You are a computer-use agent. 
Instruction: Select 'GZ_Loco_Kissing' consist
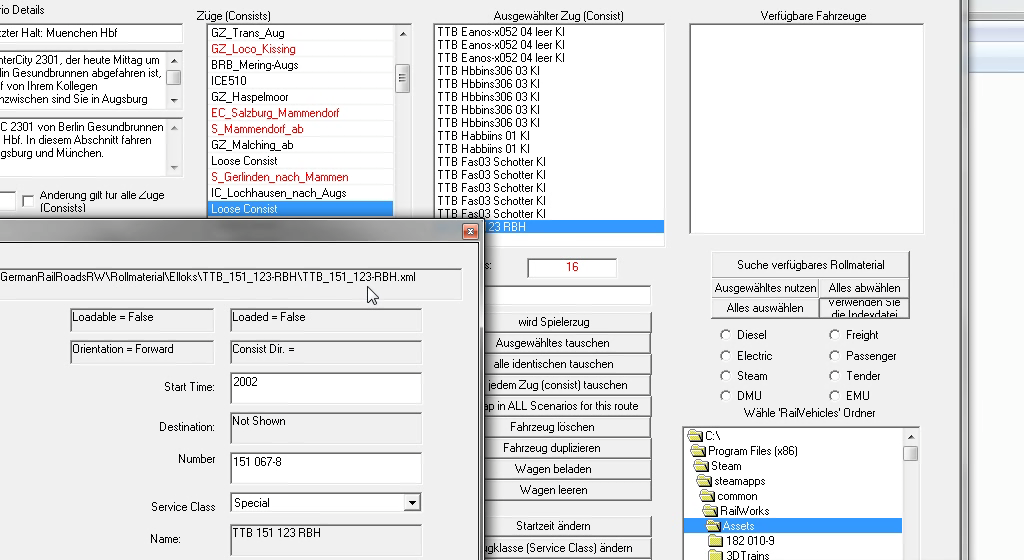[300, 49]
